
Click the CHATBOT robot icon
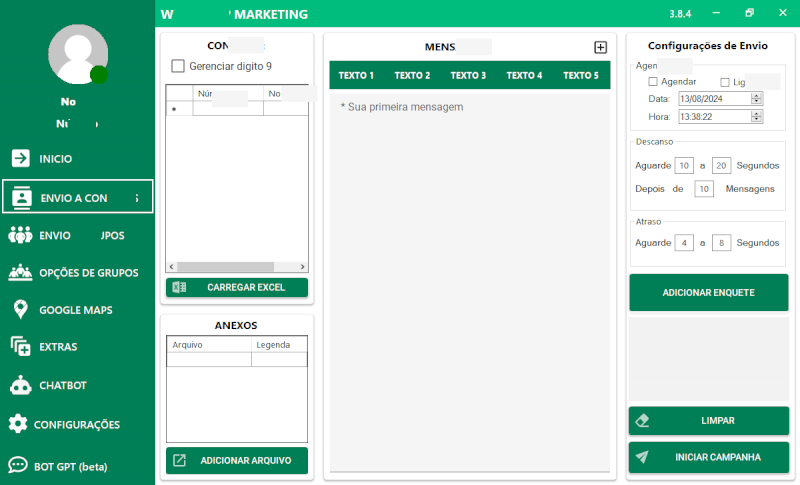20,385
